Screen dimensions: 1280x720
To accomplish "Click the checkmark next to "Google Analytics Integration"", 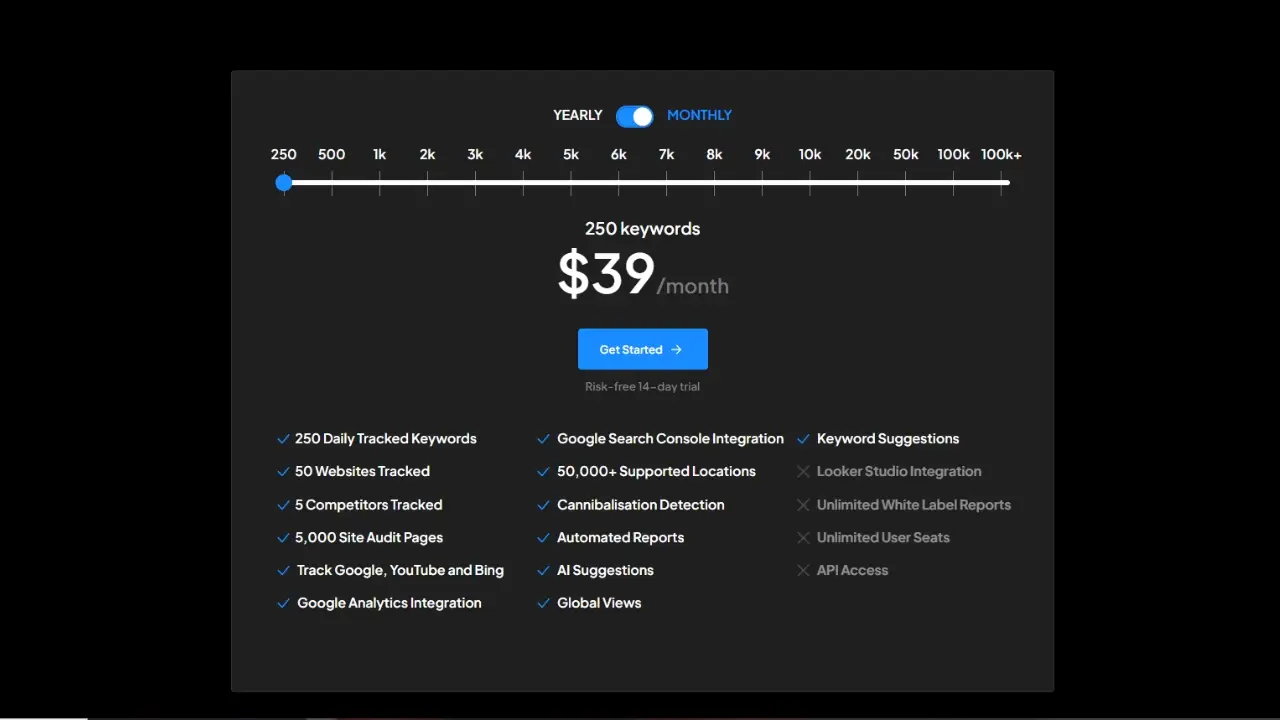I will click(283, 603).
